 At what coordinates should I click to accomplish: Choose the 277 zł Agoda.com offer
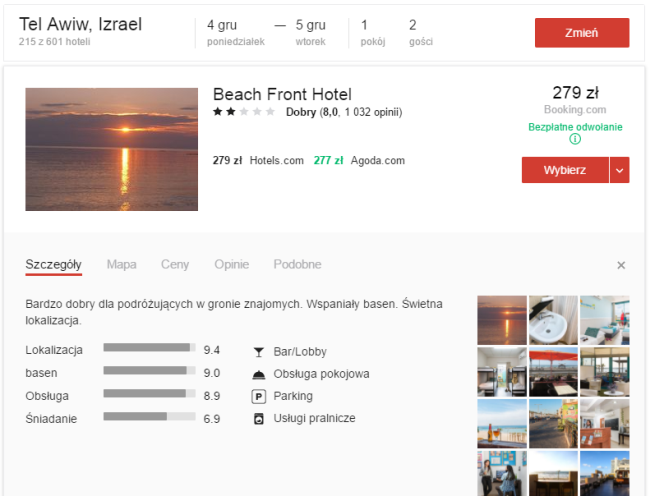point(359,160)
